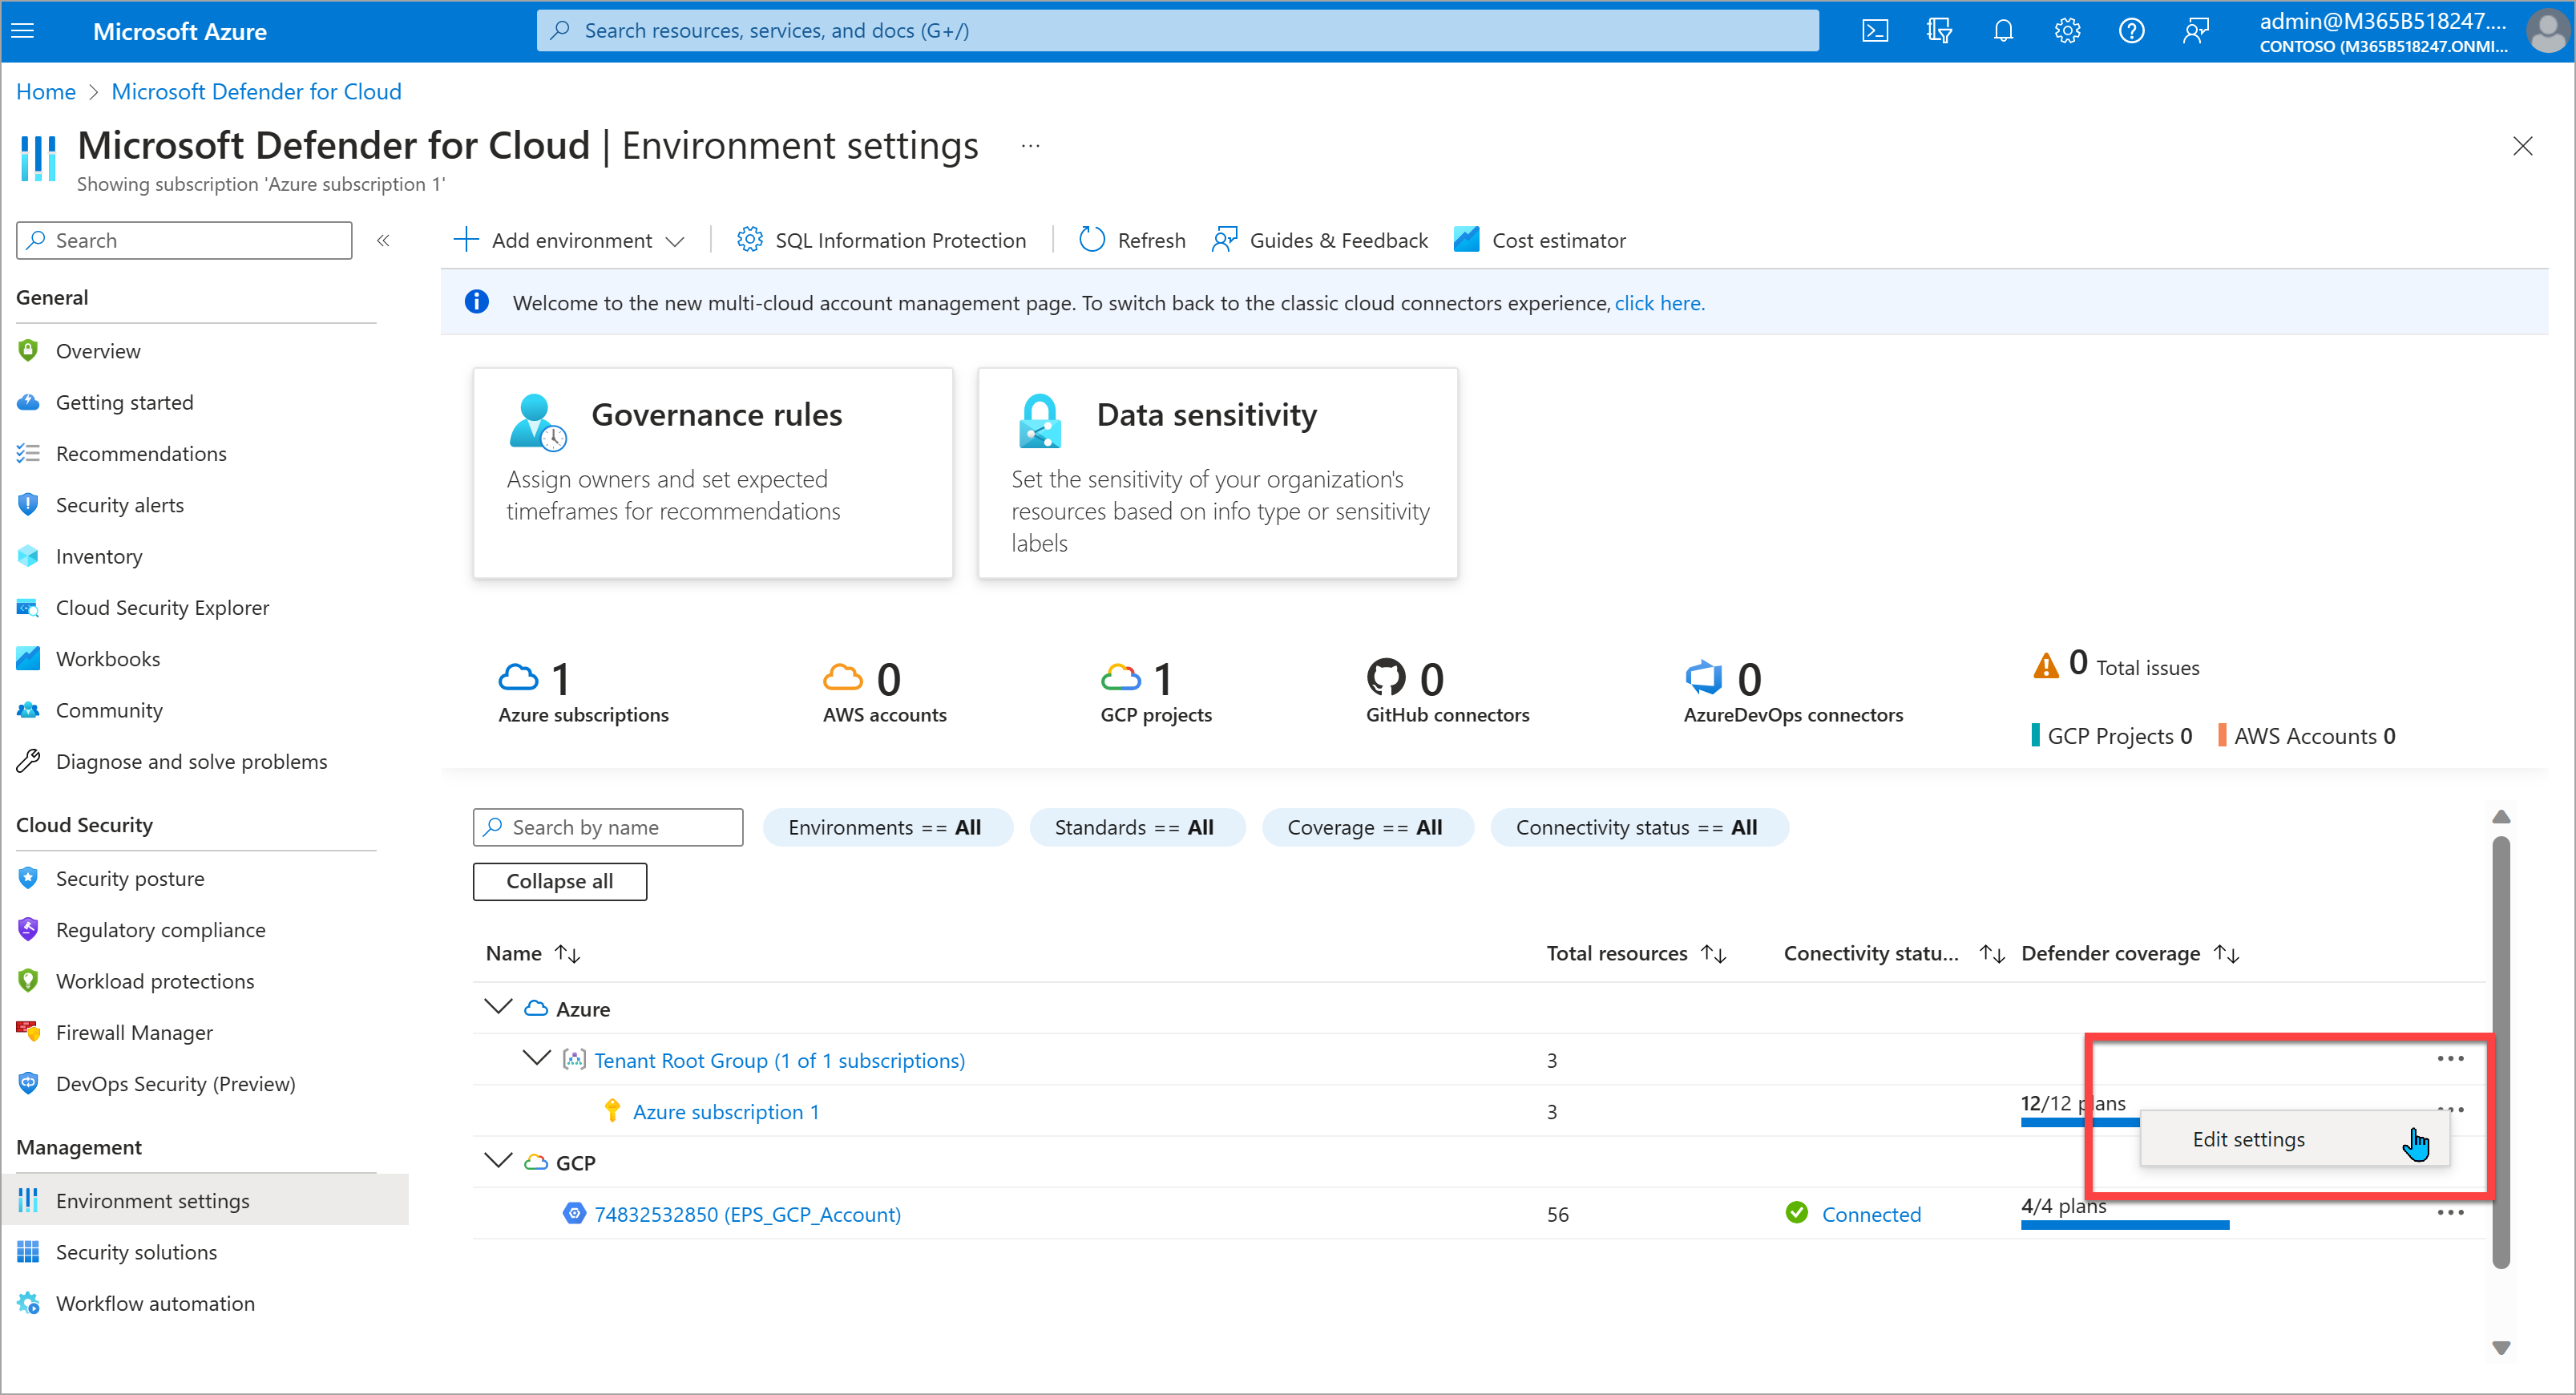Click the Cloud Security Explorer icon
Viewport: 2576px width, 1395px height.
33,606
